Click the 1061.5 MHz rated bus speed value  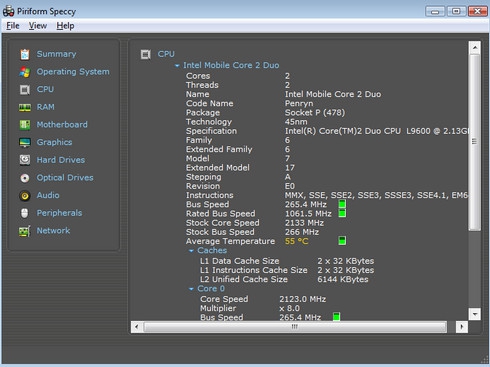tap(308, 214)
